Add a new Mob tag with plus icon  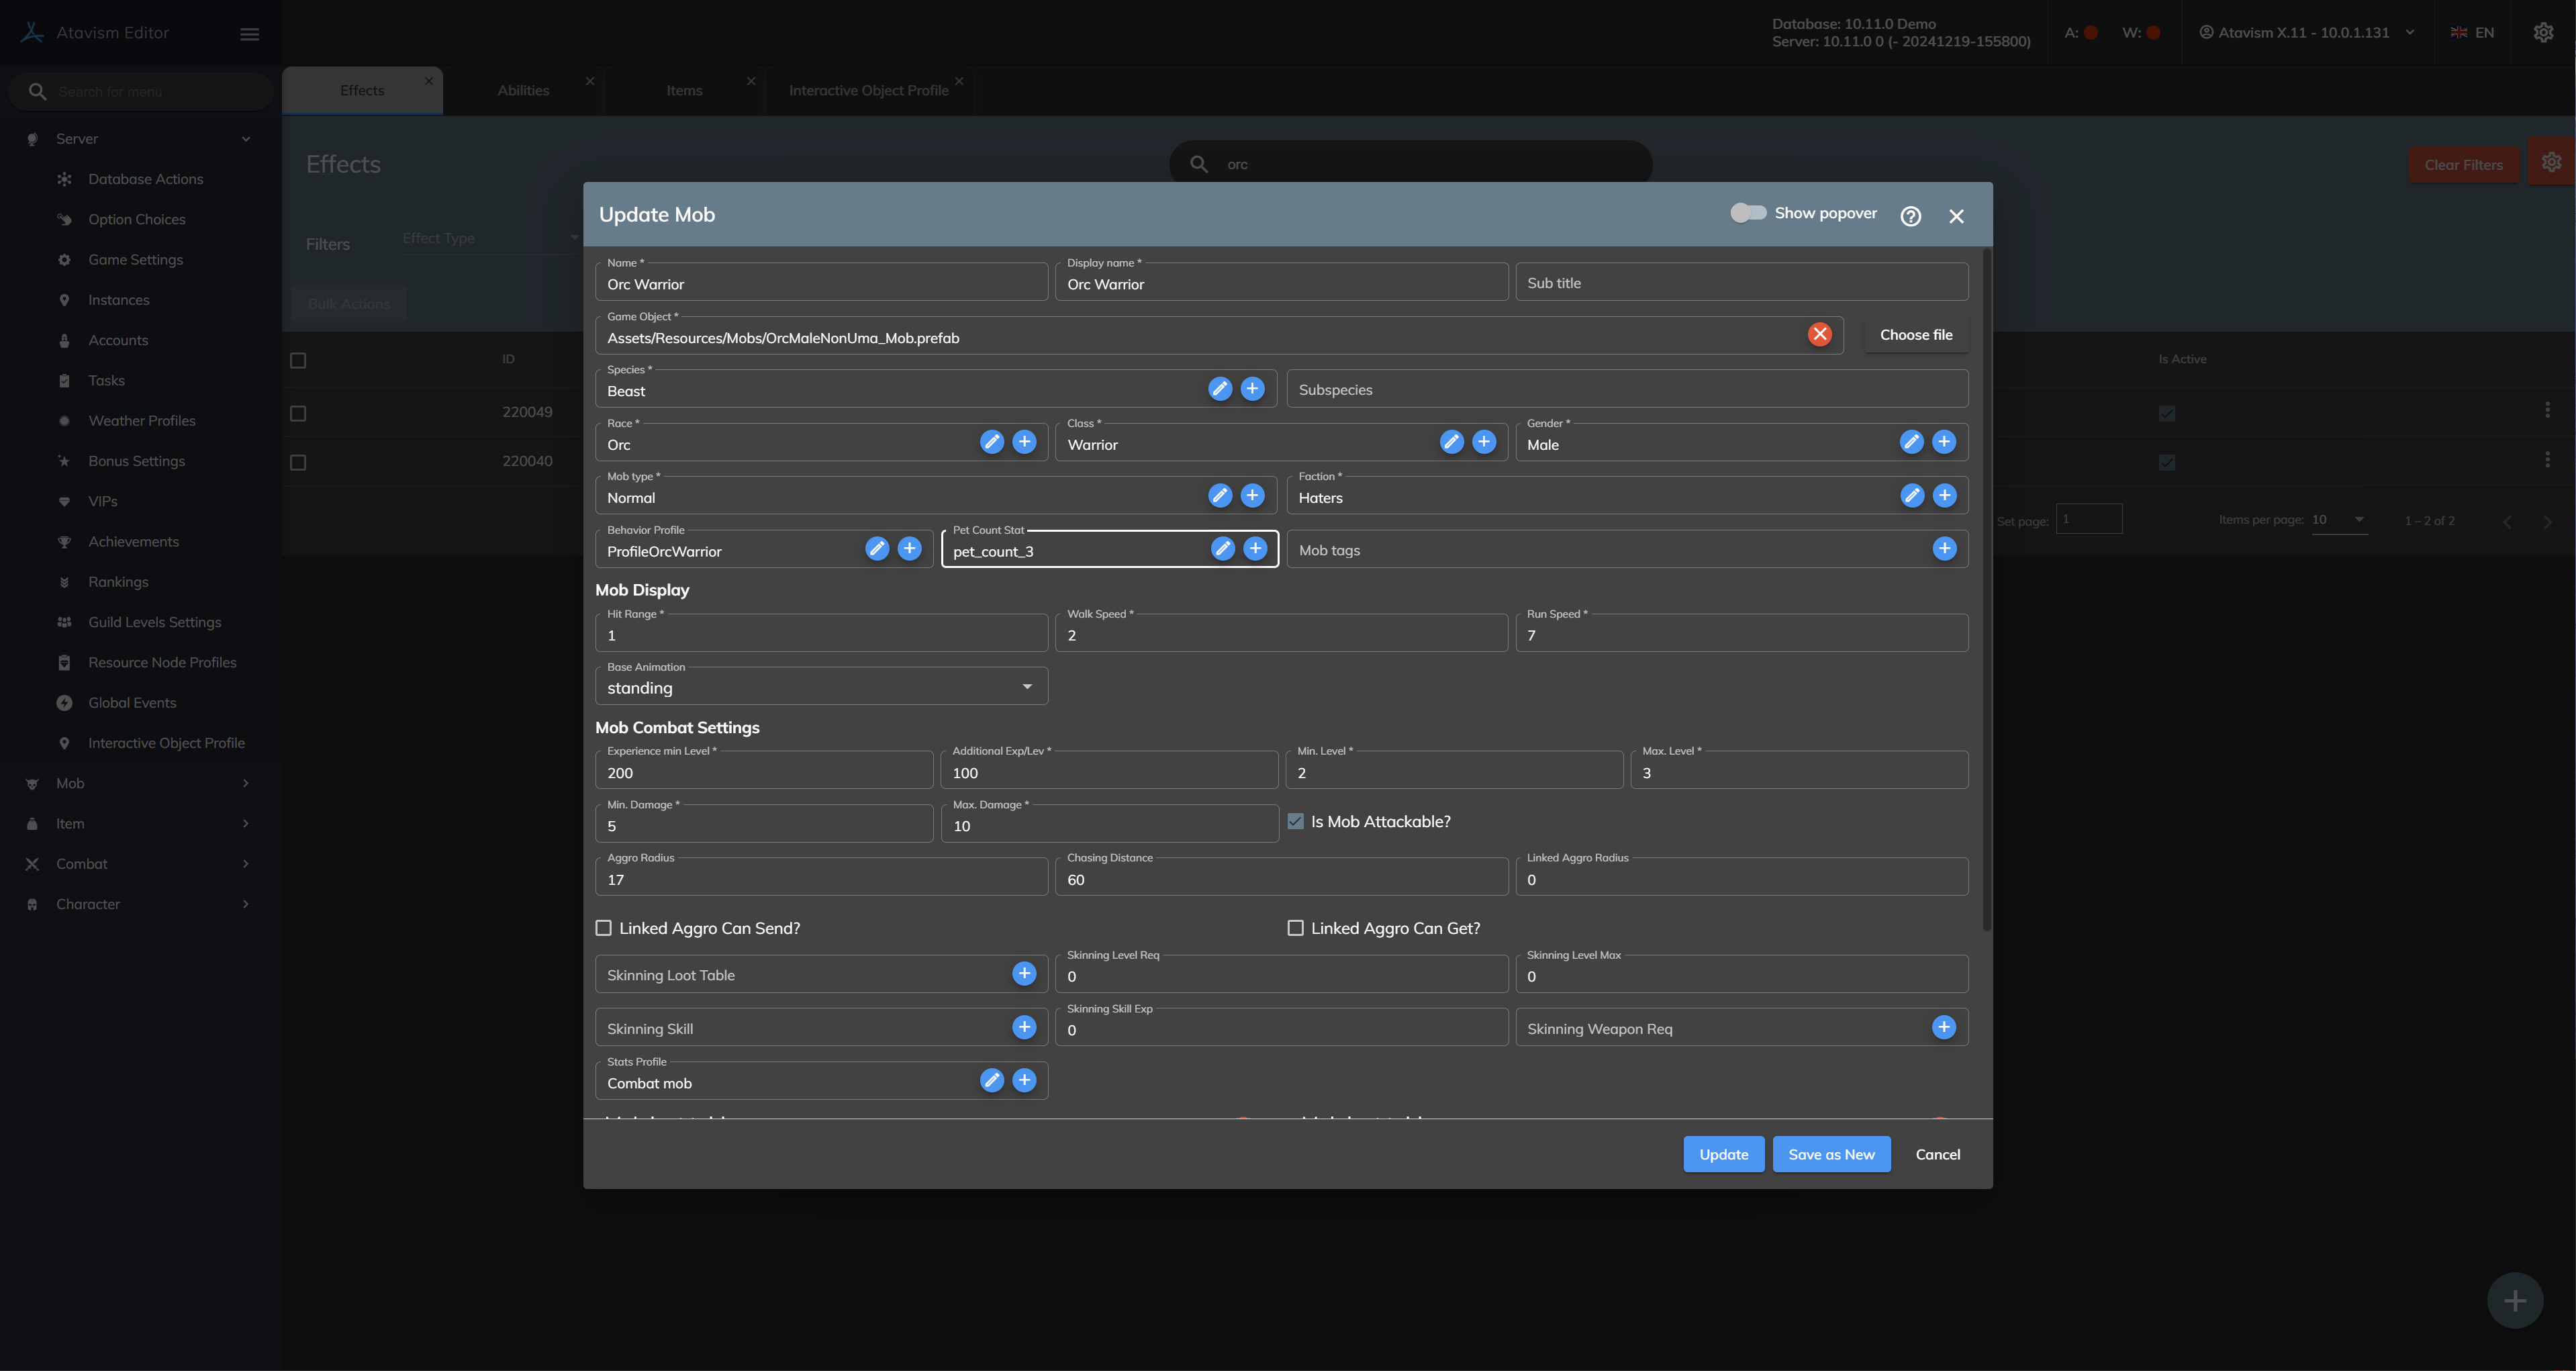(x=1944, y=549)
